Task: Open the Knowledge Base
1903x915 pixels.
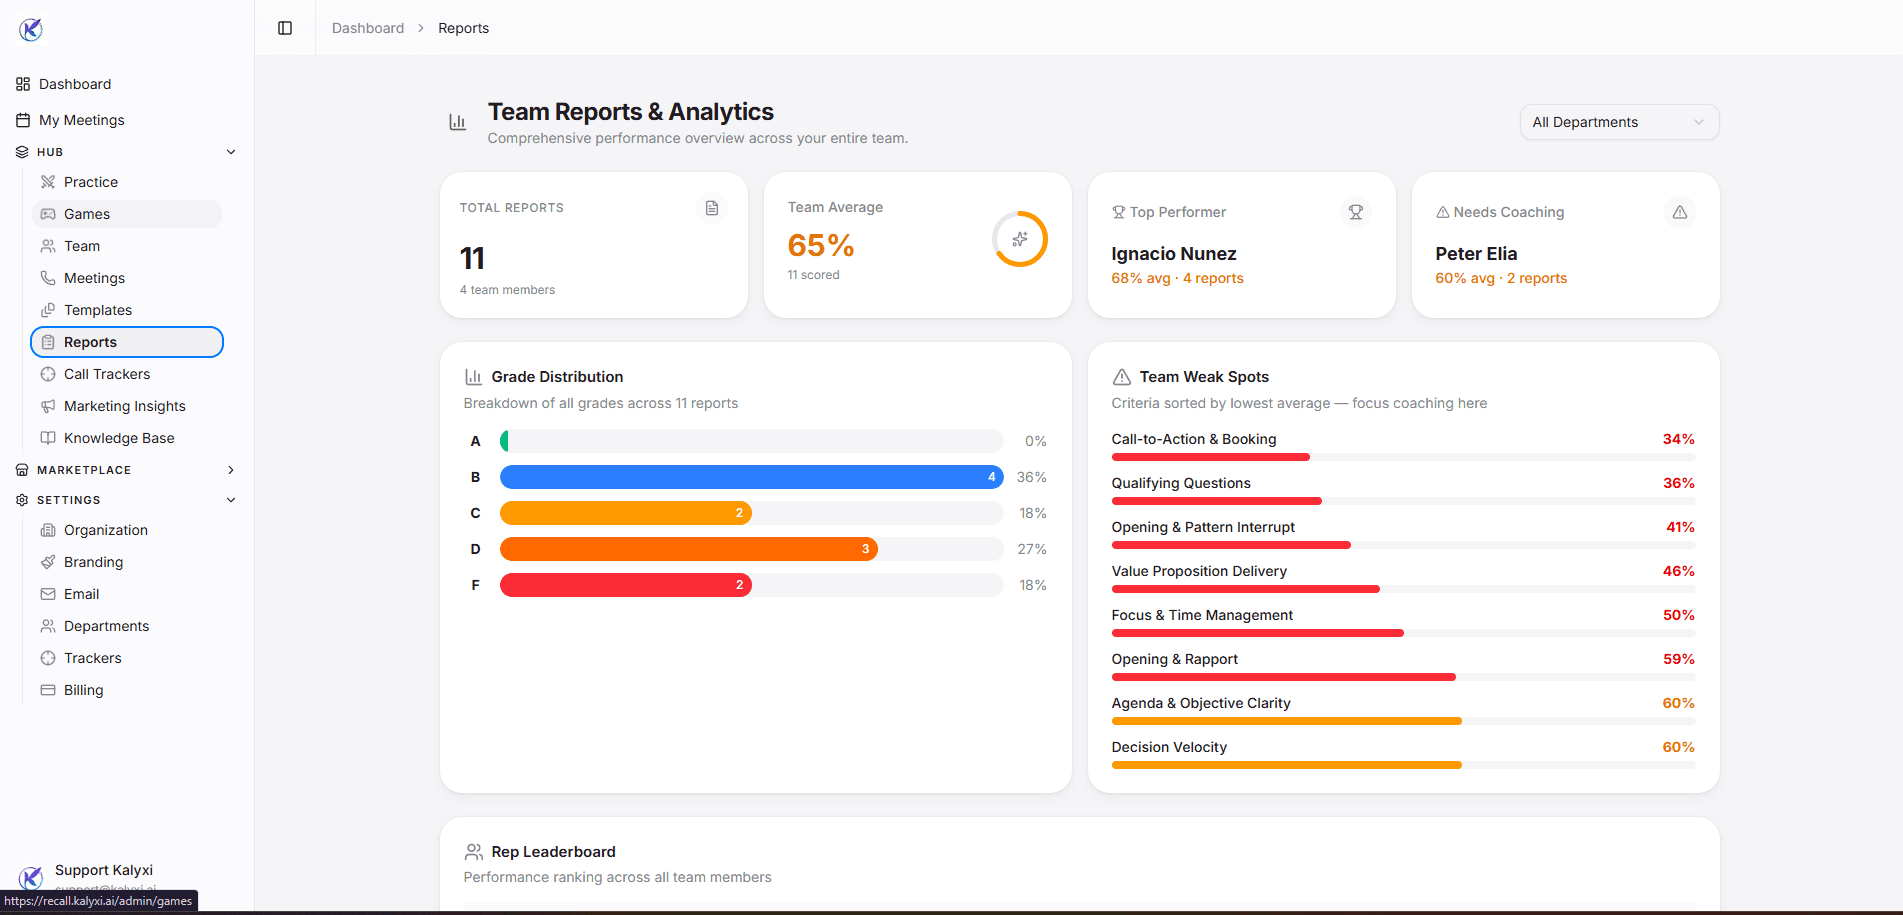Action: [x=118, y=438]
